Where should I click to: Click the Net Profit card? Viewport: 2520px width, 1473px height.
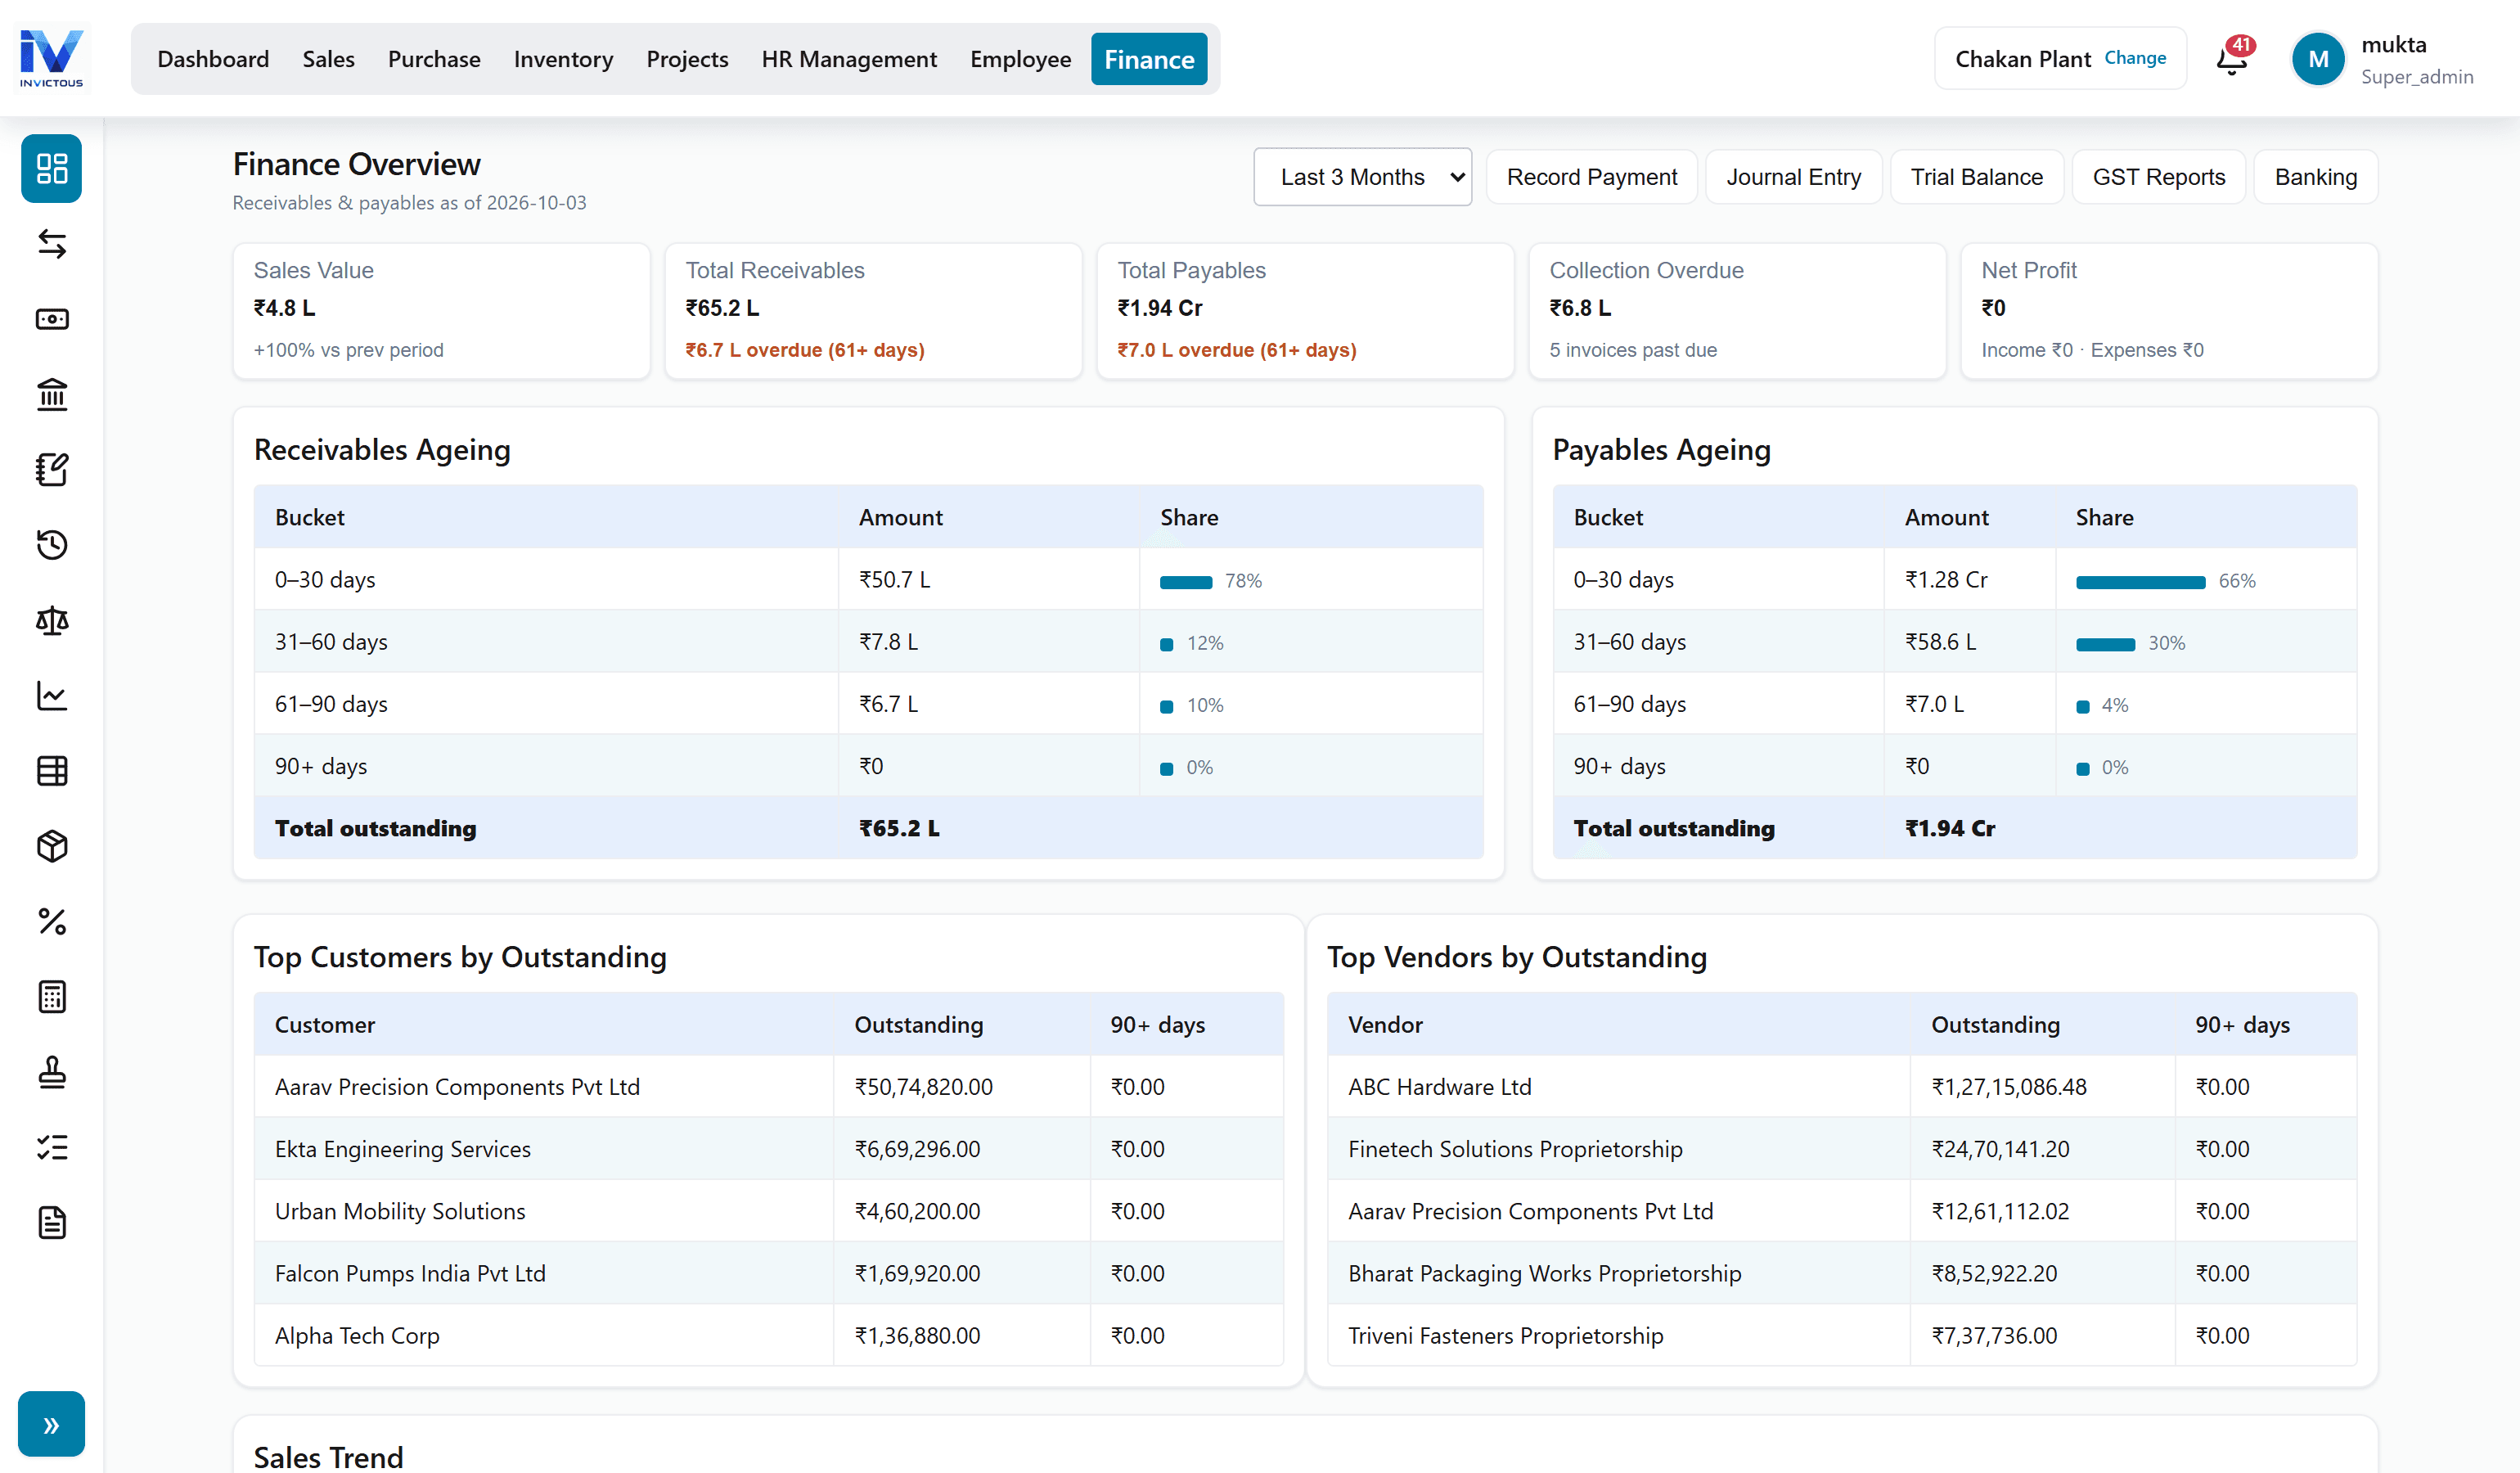[2169, 311]
